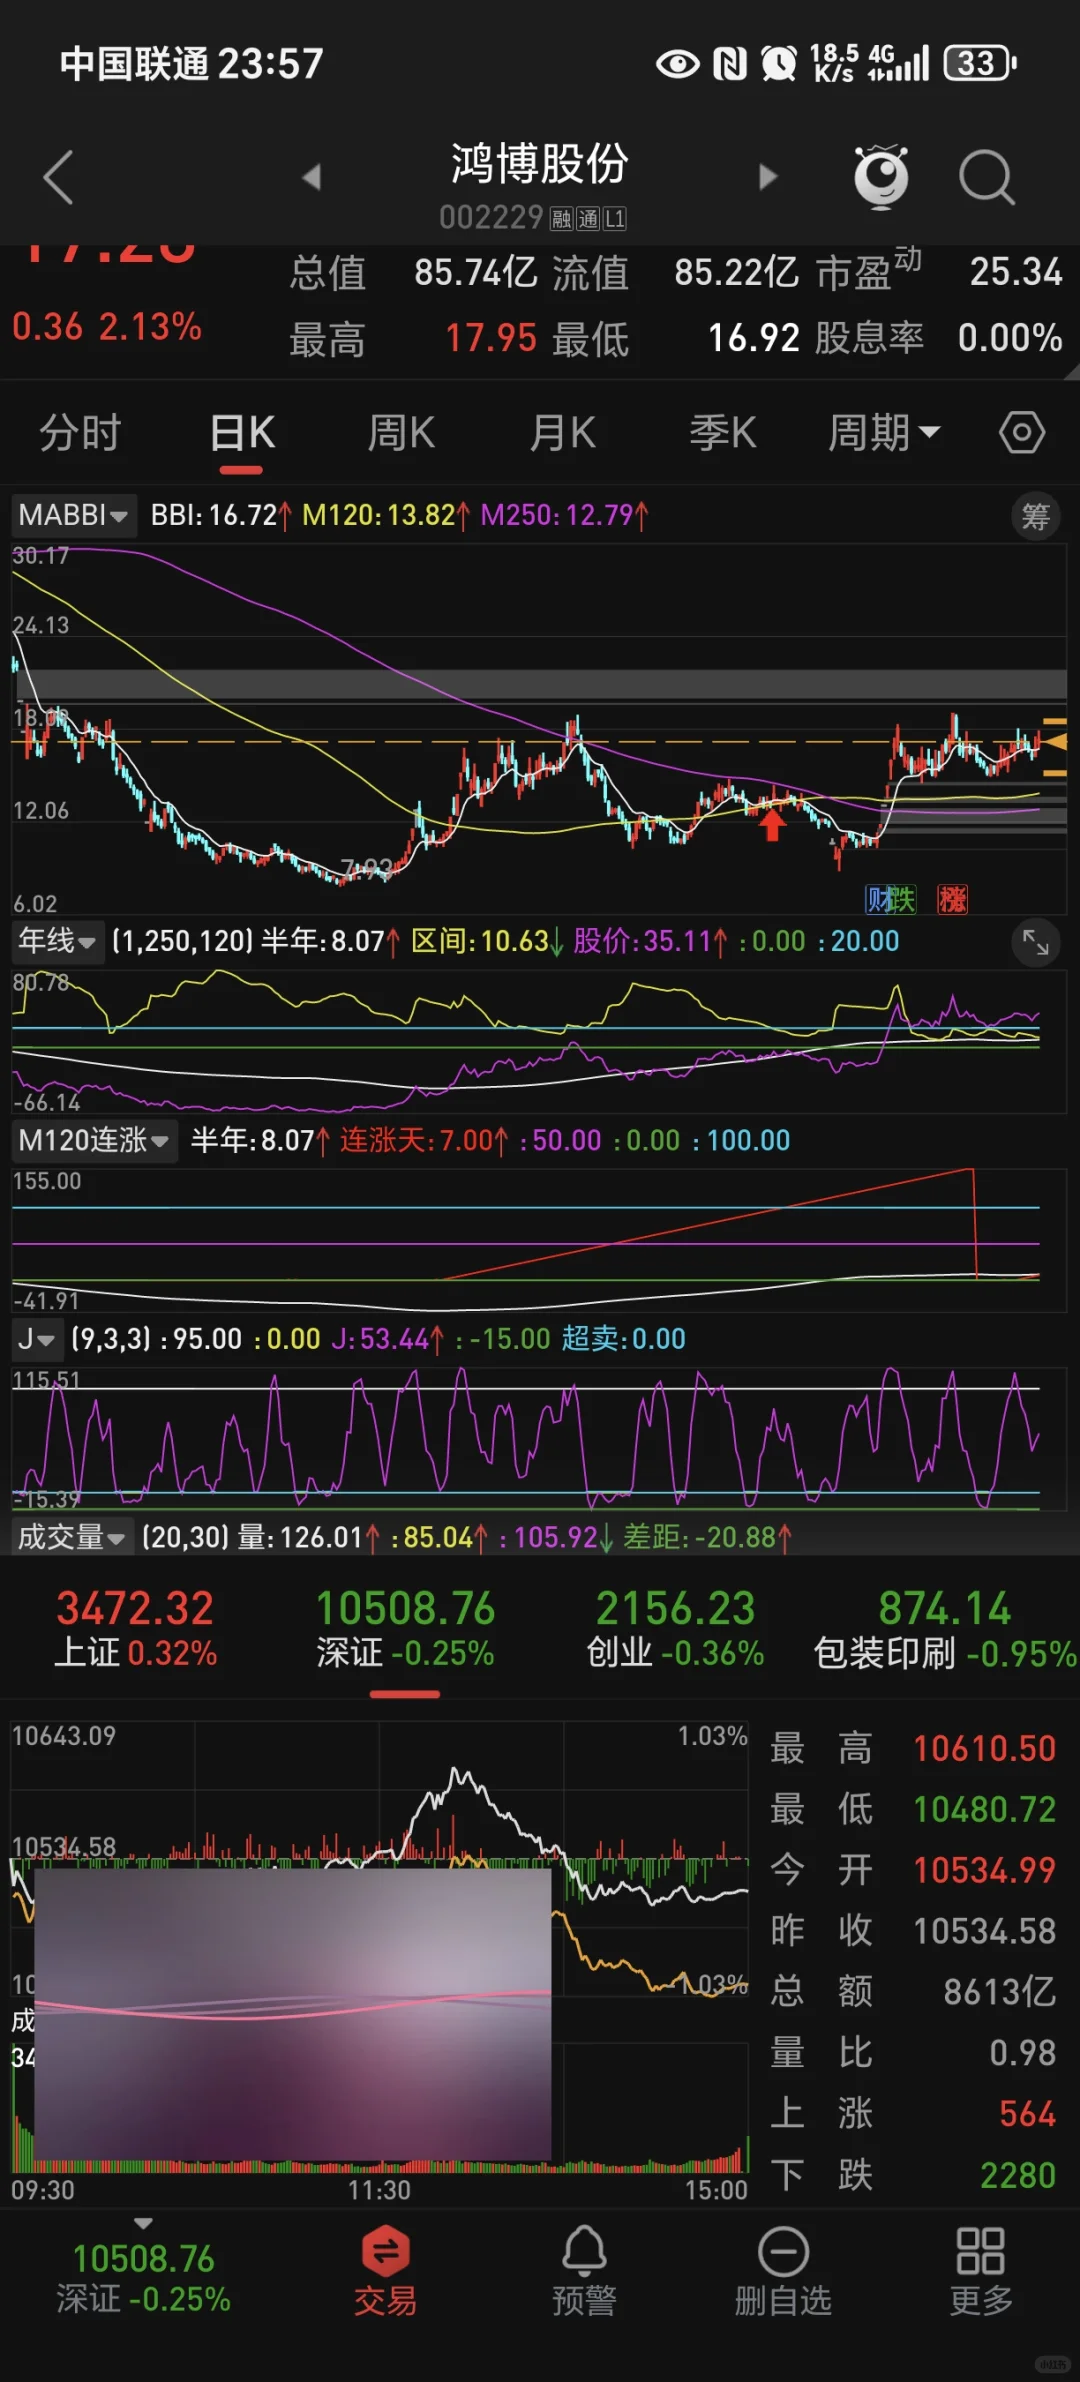Tap bottom 深证 10508.76 index summary
The width and height of the screenshot is (1080, 2382).
tap(143, 2278)
